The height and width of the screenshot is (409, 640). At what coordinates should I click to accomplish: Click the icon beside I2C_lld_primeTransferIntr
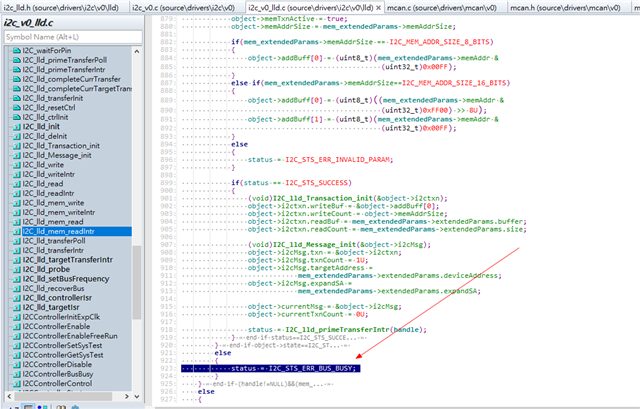17,69
